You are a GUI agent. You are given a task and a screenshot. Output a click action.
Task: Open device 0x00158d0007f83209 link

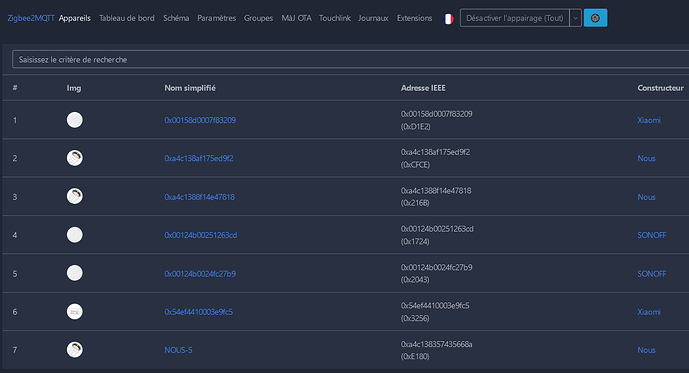tap(200, 120)
